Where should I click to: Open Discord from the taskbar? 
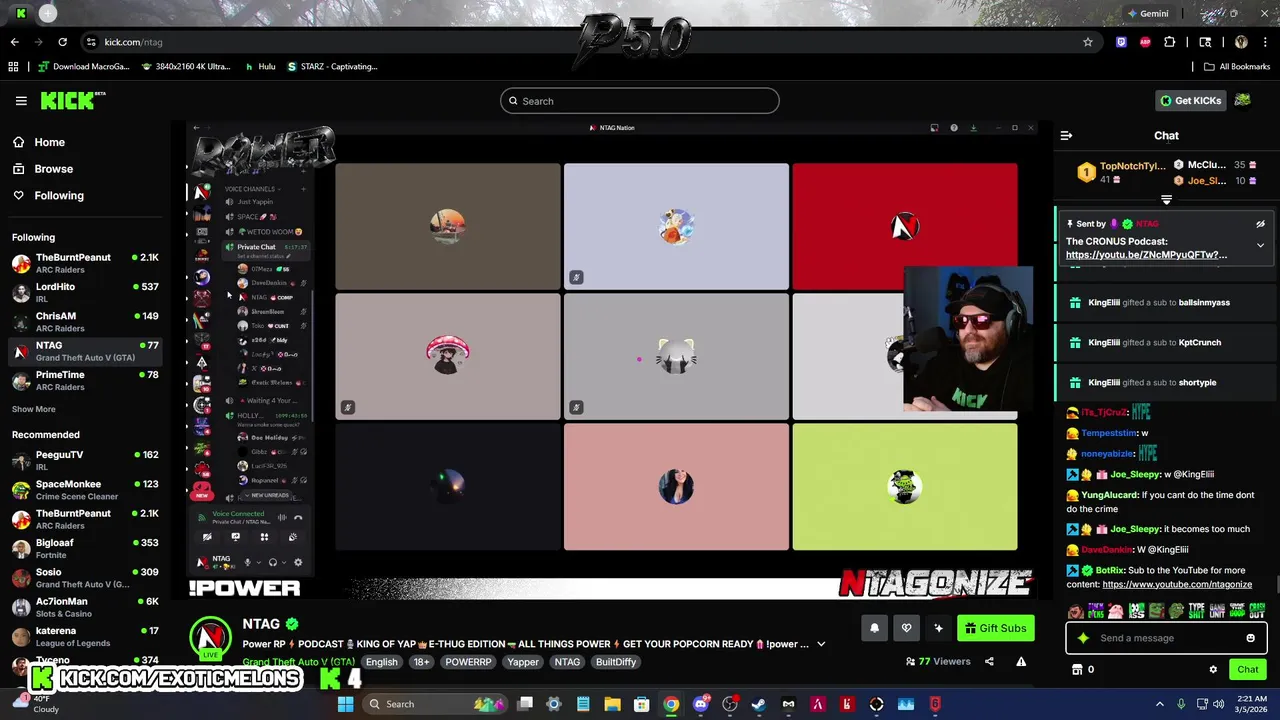[x=701, y=704]
